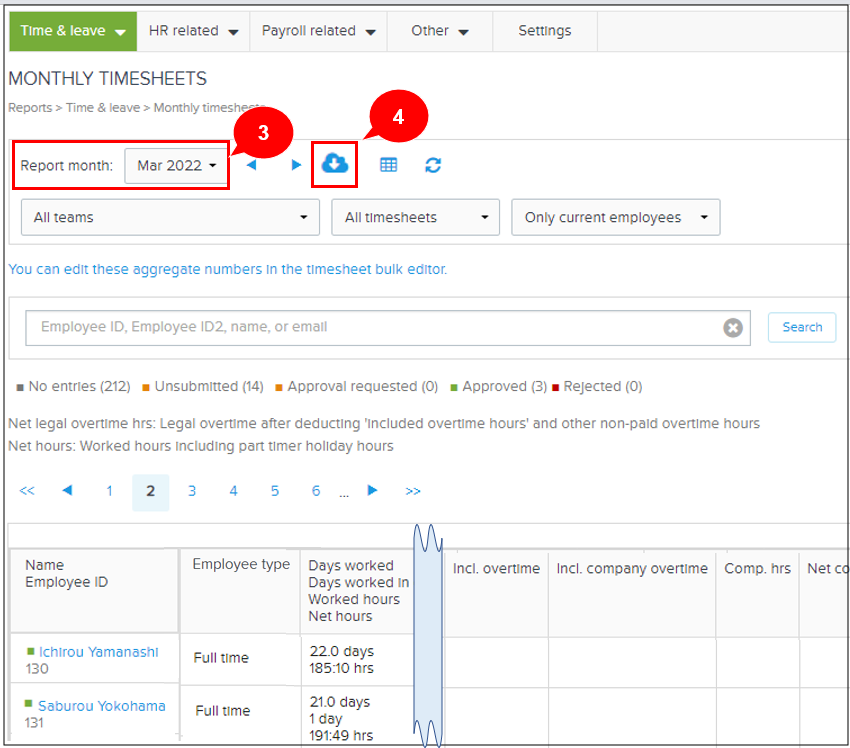Expand the All teams dropdown
Image resolution: width=850 pixels, height=748 pixels.
tap(170, 217)
